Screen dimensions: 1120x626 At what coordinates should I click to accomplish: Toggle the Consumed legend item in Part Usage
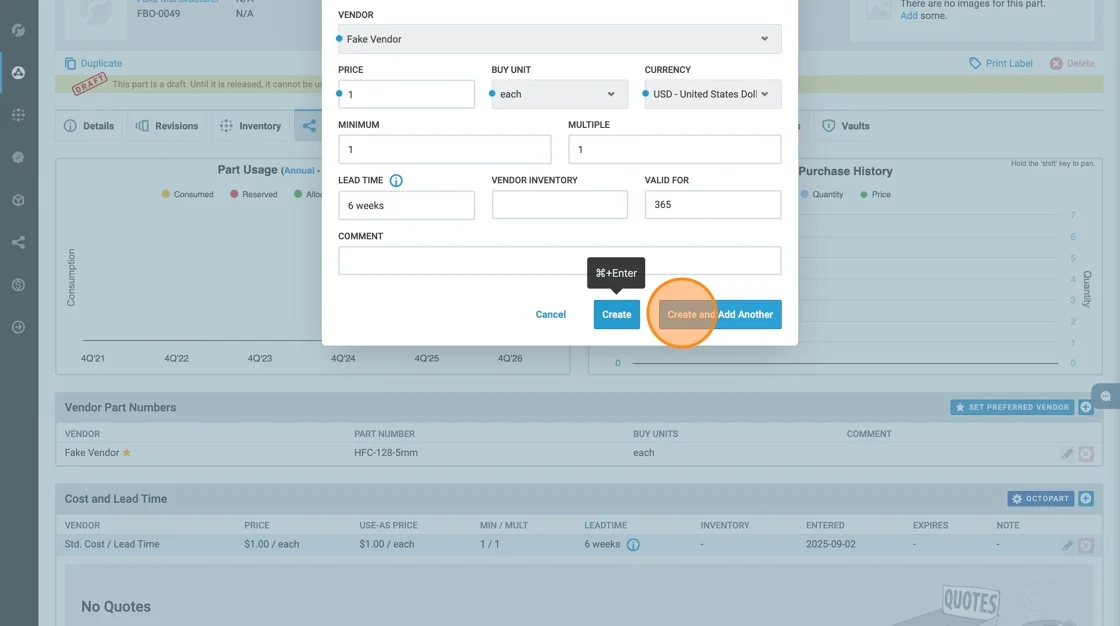coord(187,194)
